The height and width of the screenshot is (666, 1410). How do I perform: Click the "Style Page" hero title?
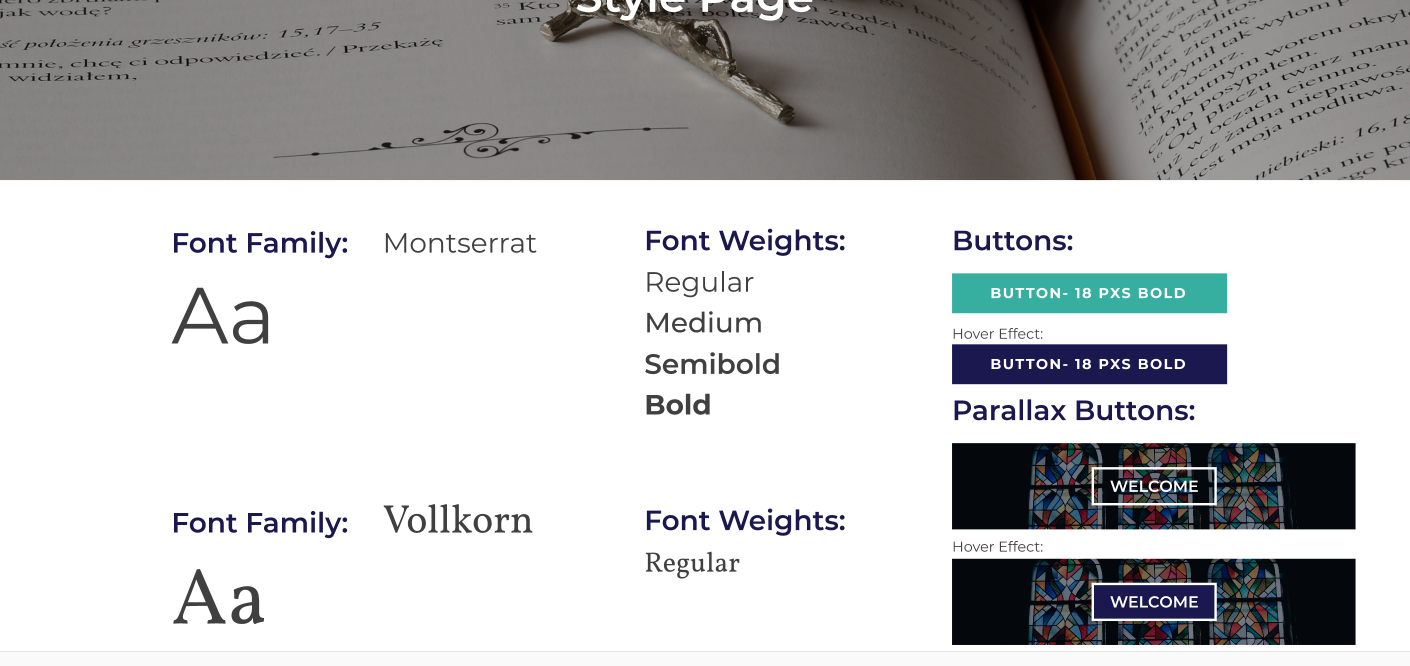[694, 8]
